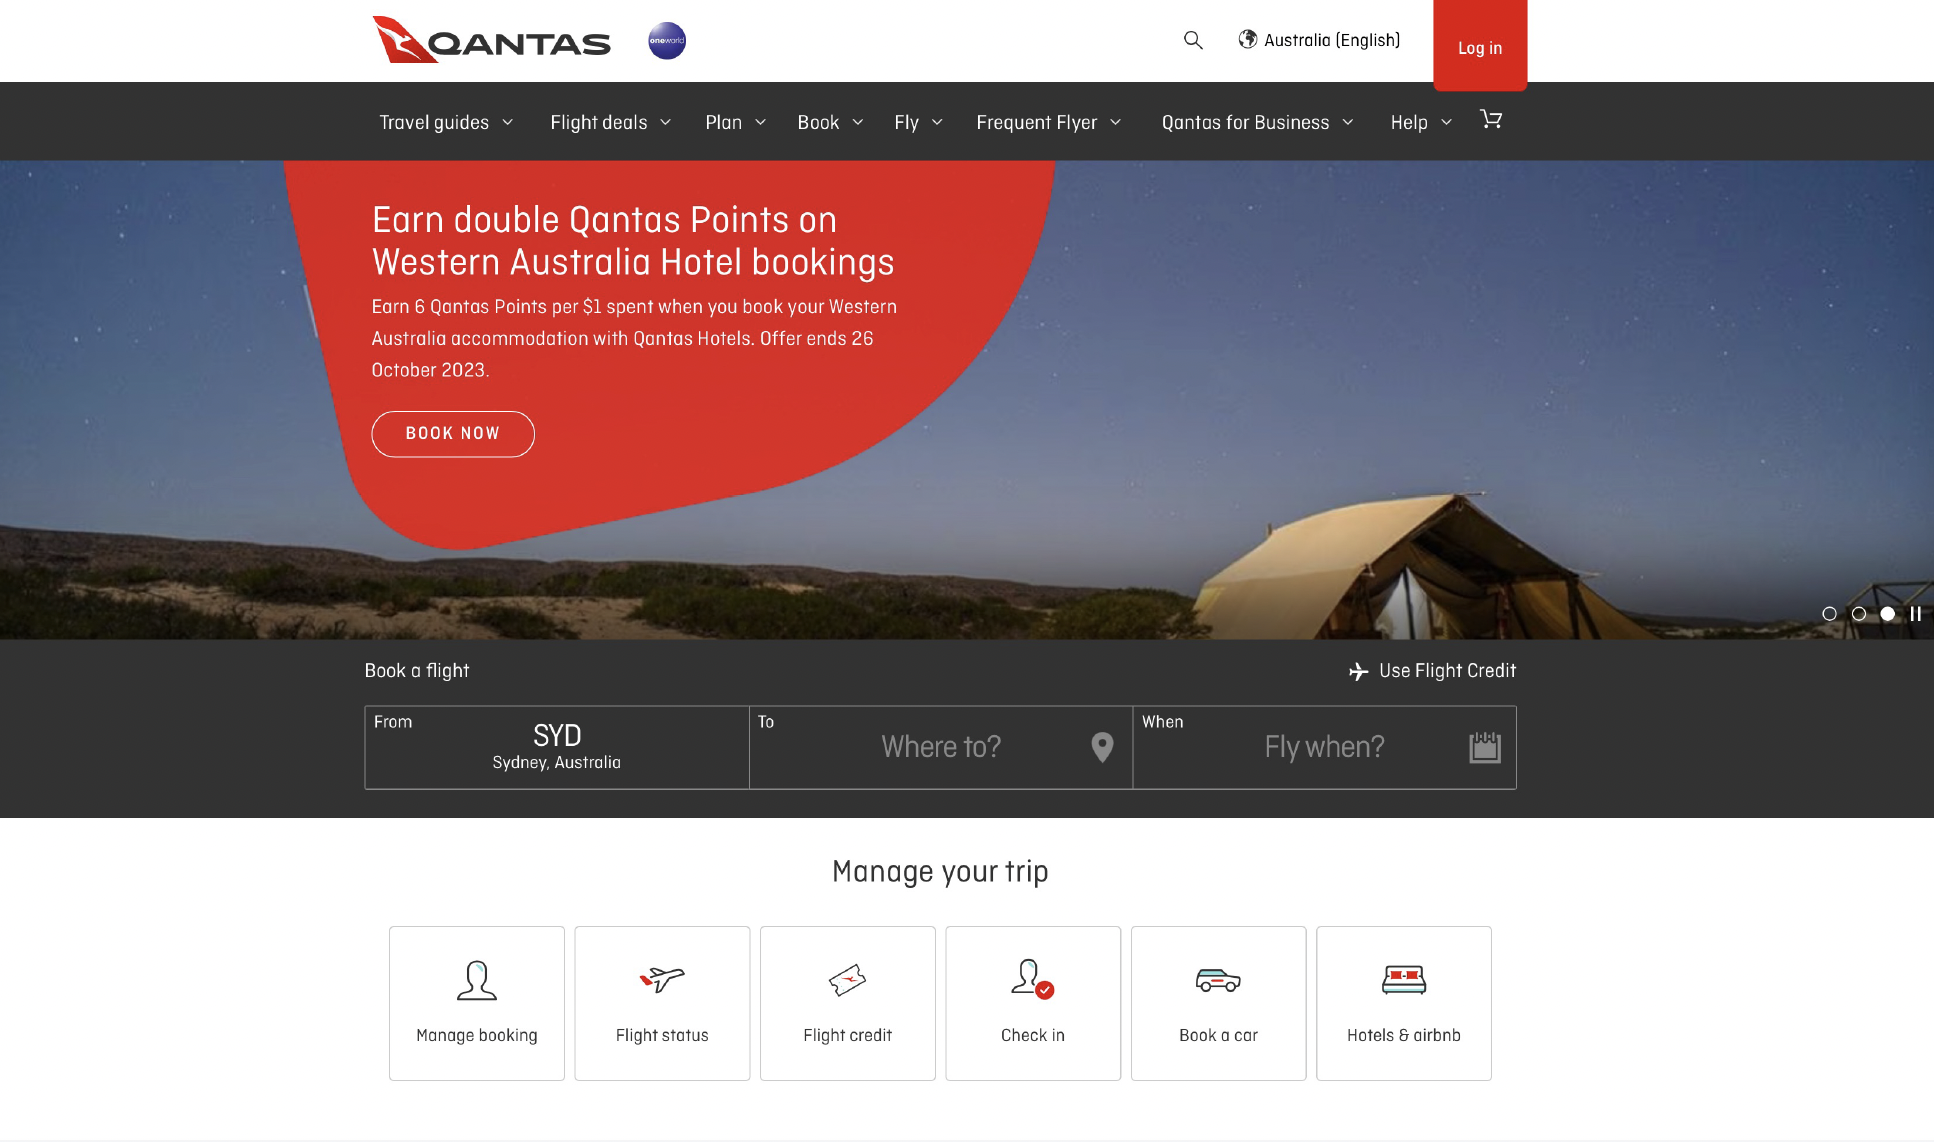Click the BOOK NOW button
The image size is (1934, 1142).
point(453,434)
